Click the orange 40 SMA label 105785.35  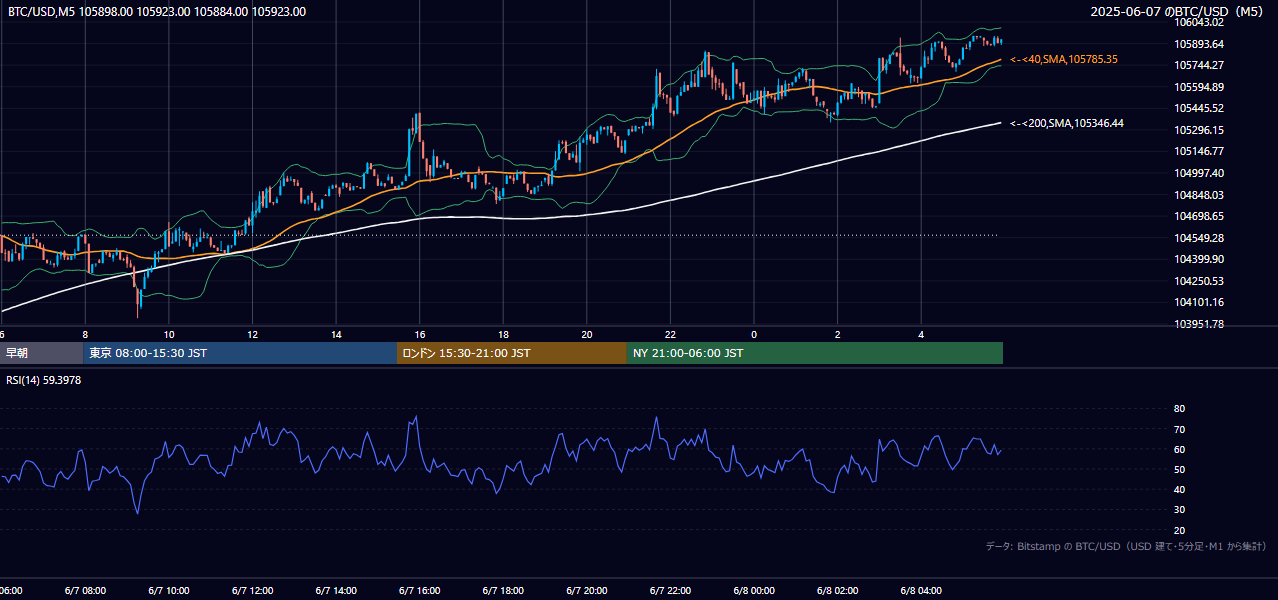point(1064,60)
